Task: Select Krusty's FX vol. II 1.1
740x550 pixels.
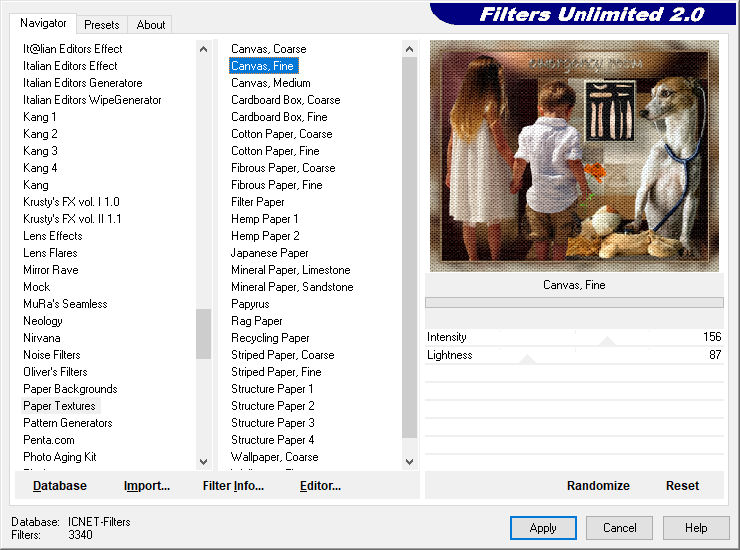Action: point(72,219)
